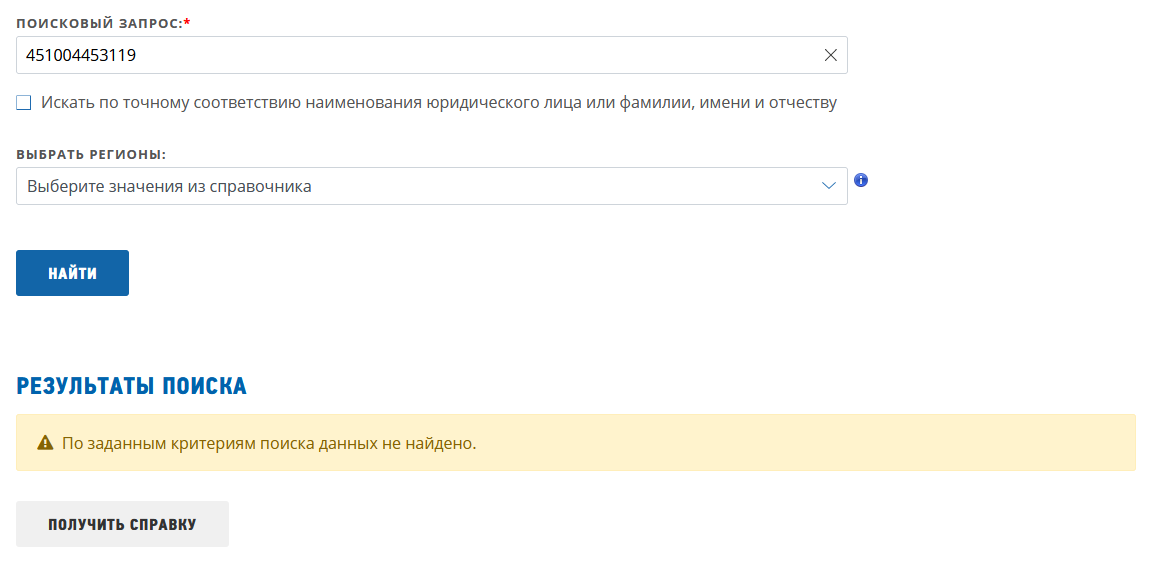Focus the search field containing 451004453119
Viewport: 1151px width, 562px height.
400,56
